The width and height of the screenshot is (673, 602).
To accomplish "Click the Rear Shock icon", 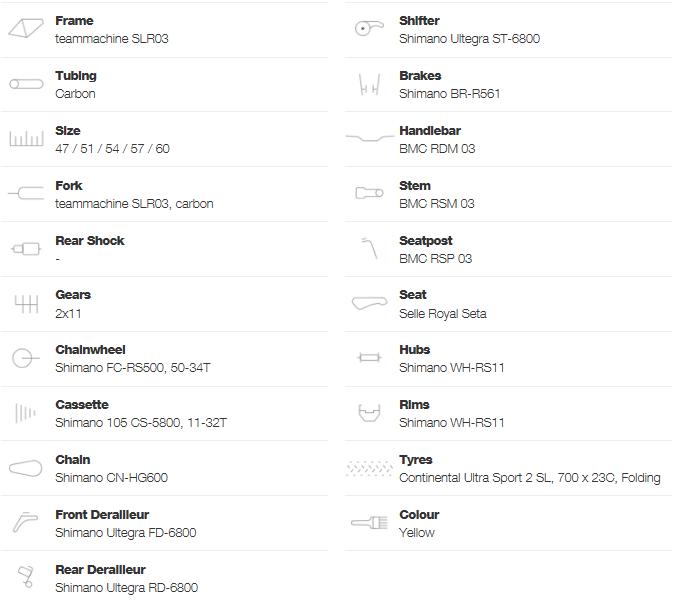I will 26,248.
